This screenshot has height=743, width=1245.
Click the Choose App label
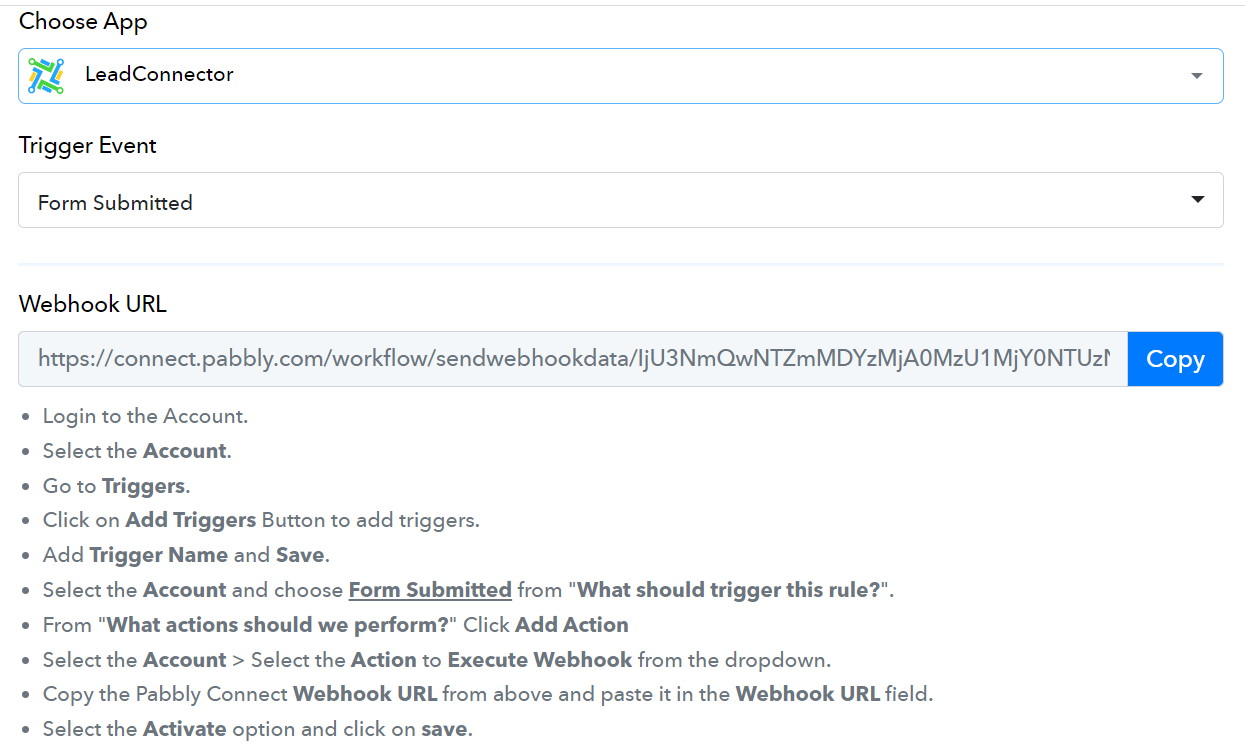tap(84, 21)
